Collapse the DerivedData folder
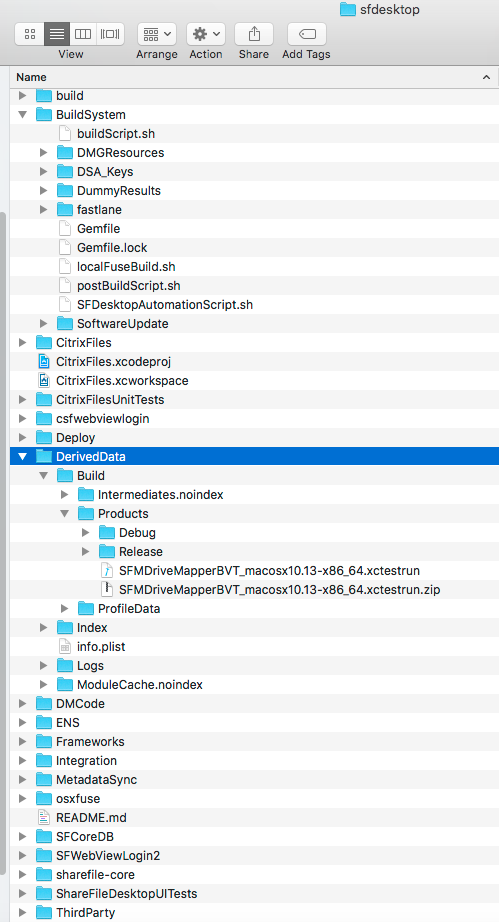499x922 pixels. [22, 456]
